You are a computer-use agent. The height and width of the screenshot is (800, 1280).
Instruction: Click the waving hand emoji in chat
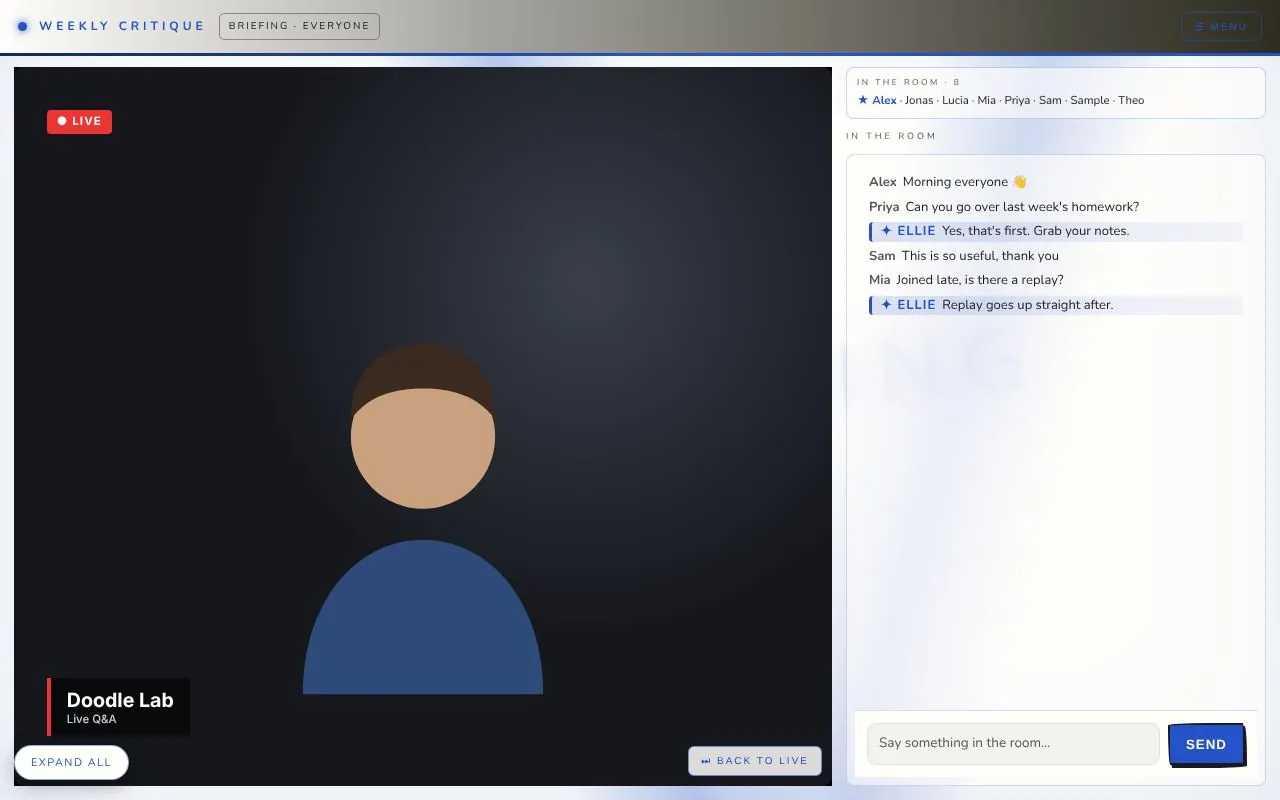(x=1019, y=182)
